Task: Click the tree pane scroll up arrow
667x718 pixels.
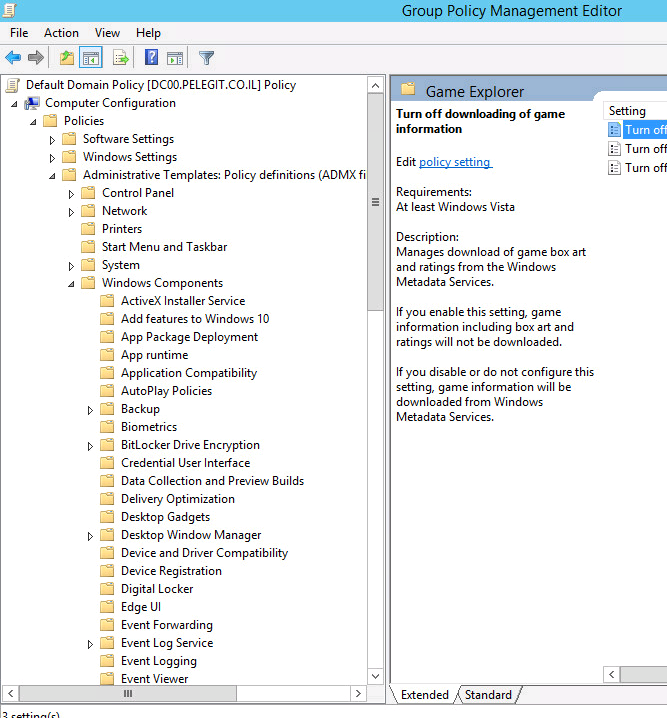Action: coord(375,86)
